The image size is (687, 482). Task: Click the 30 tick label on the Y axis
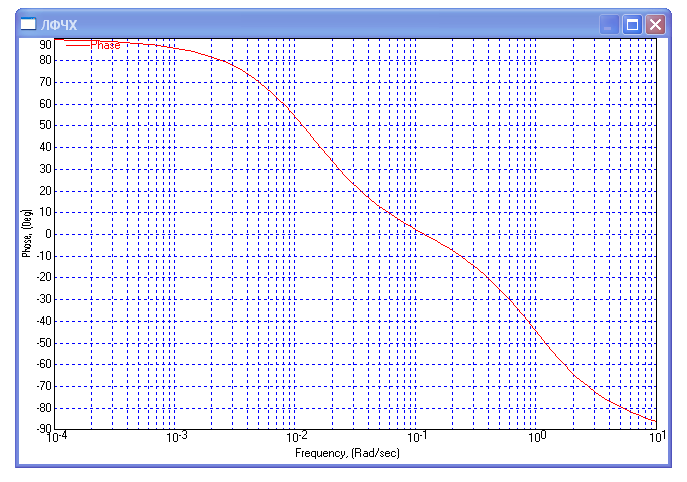45,169
